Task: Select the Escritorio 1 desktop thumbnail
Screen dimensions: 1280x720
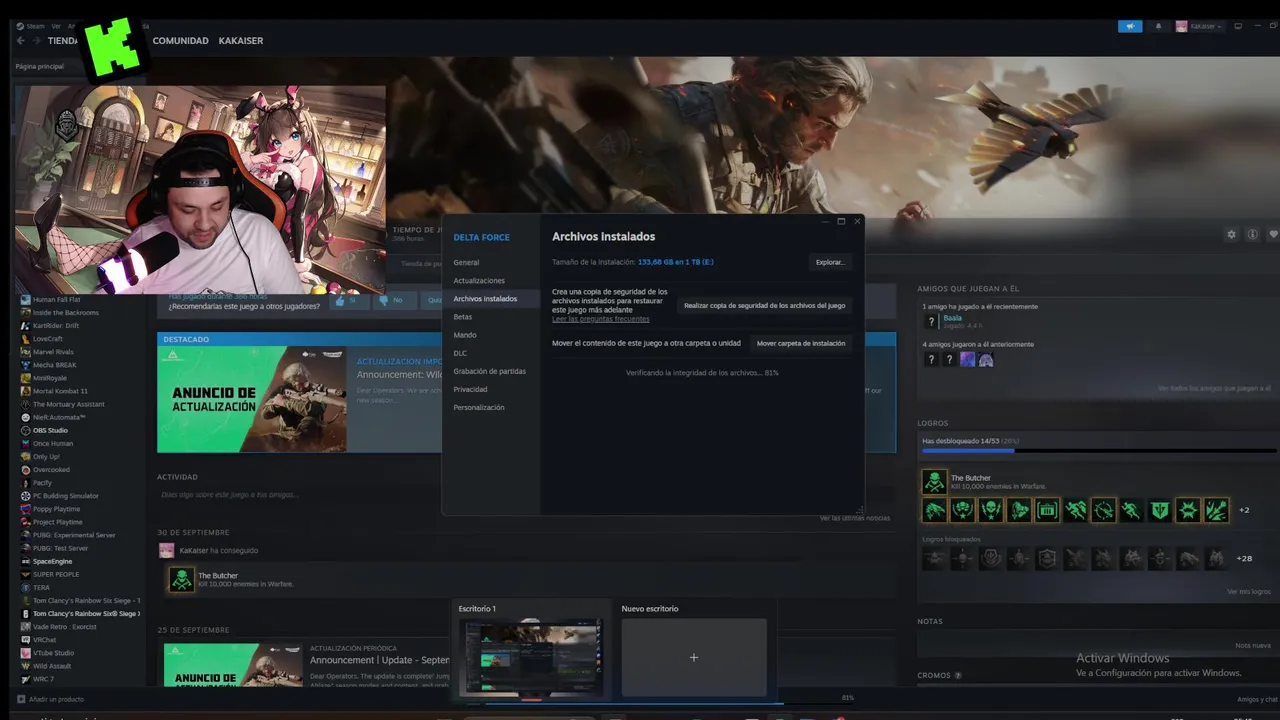Action: click(x=531, y=657)
